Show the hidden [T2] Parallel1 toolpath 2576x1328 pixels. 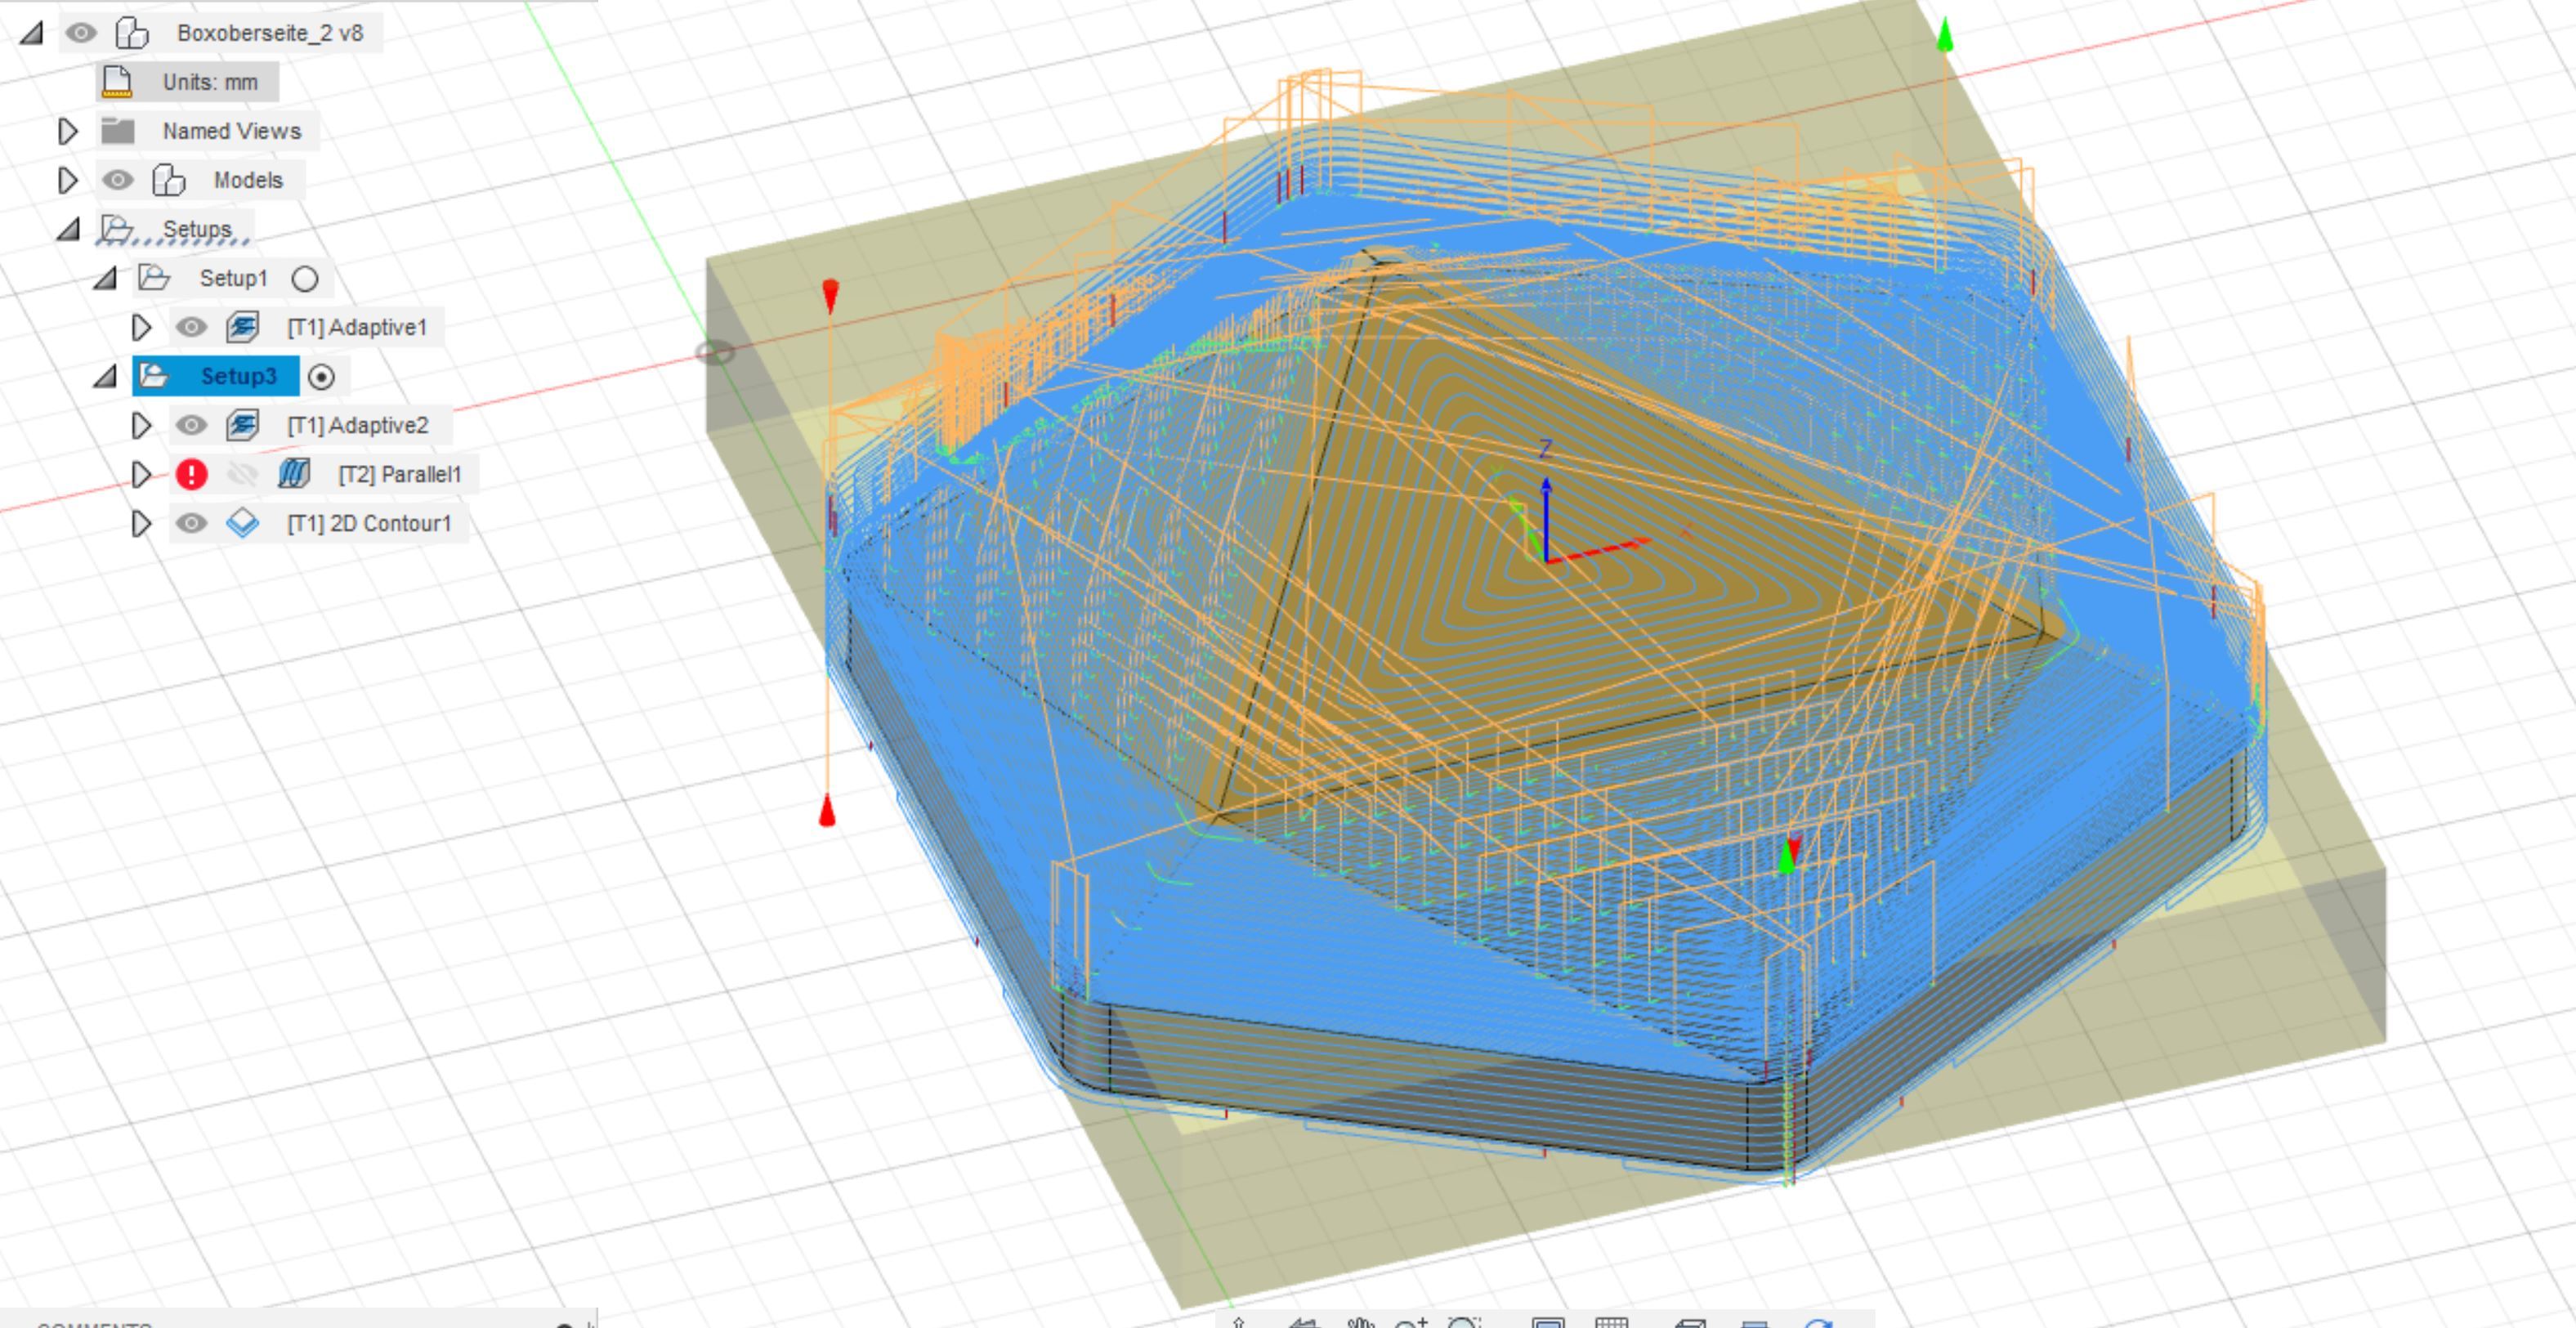[x=242, y=474]
